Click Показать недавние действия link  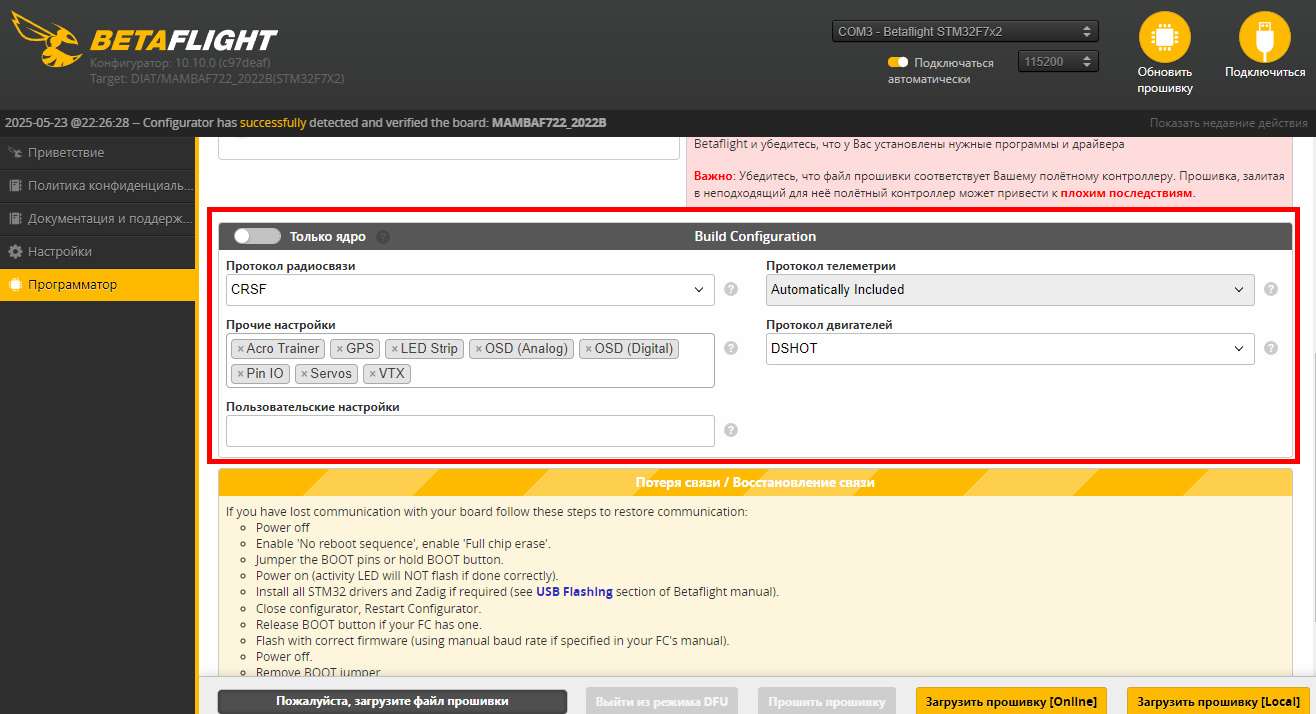click(x=1229, y=123)
